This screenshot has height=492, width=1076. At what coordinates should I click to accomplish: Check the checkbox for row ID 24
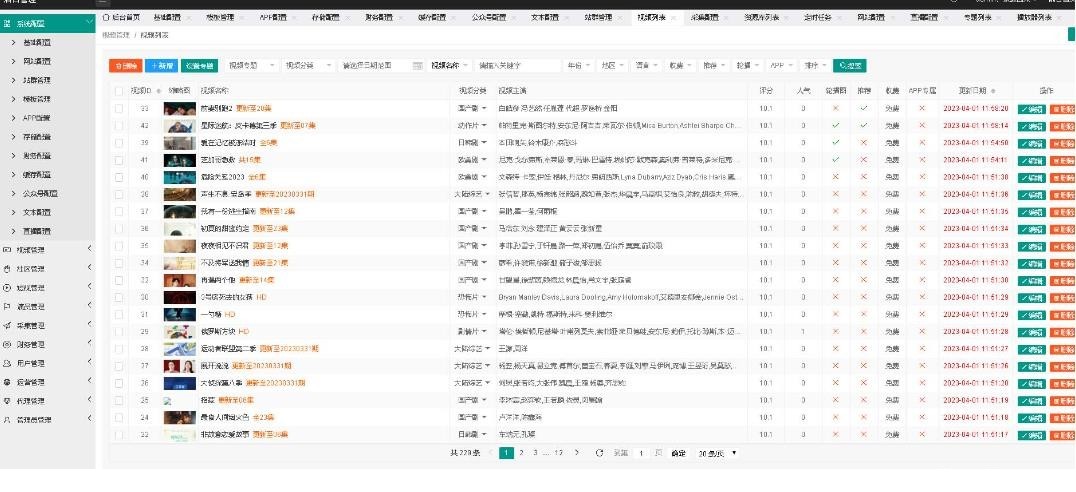[x=119, y=417]
